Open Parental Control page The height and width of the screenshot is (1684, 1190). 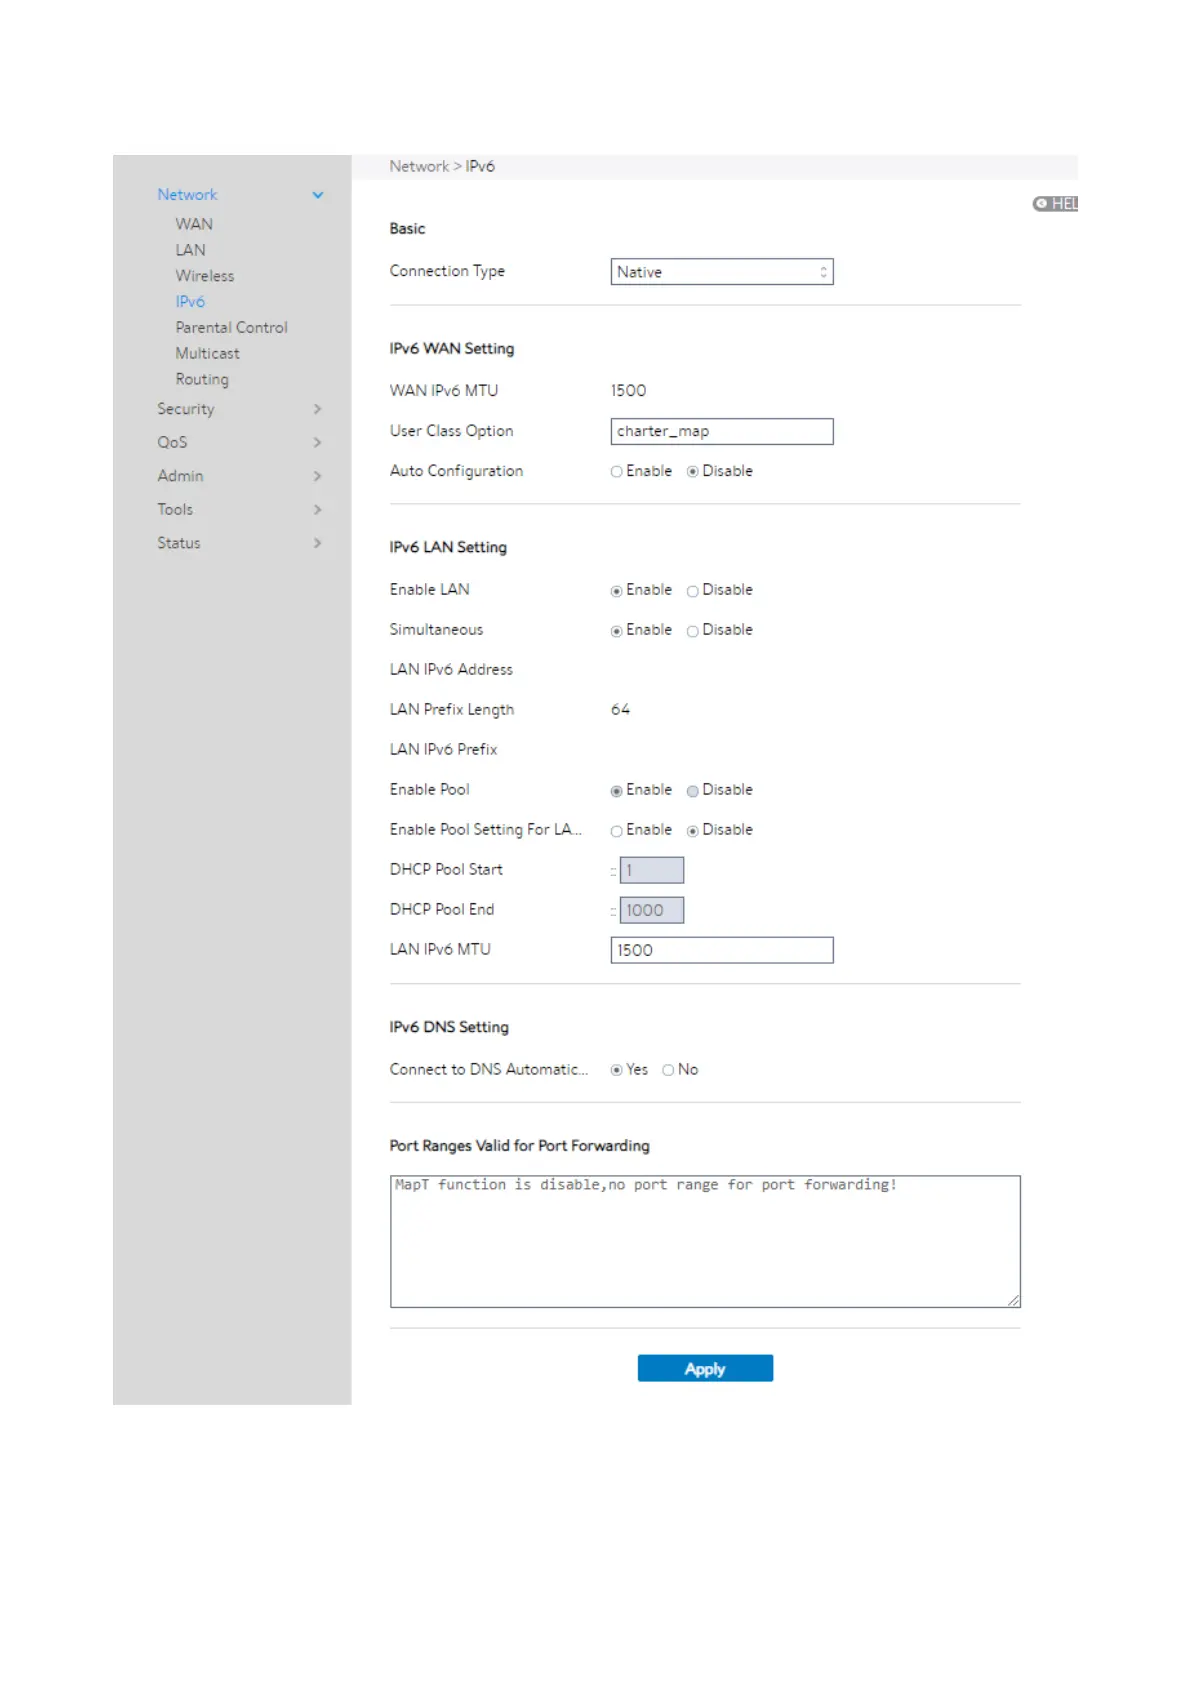tap(232, 328)
